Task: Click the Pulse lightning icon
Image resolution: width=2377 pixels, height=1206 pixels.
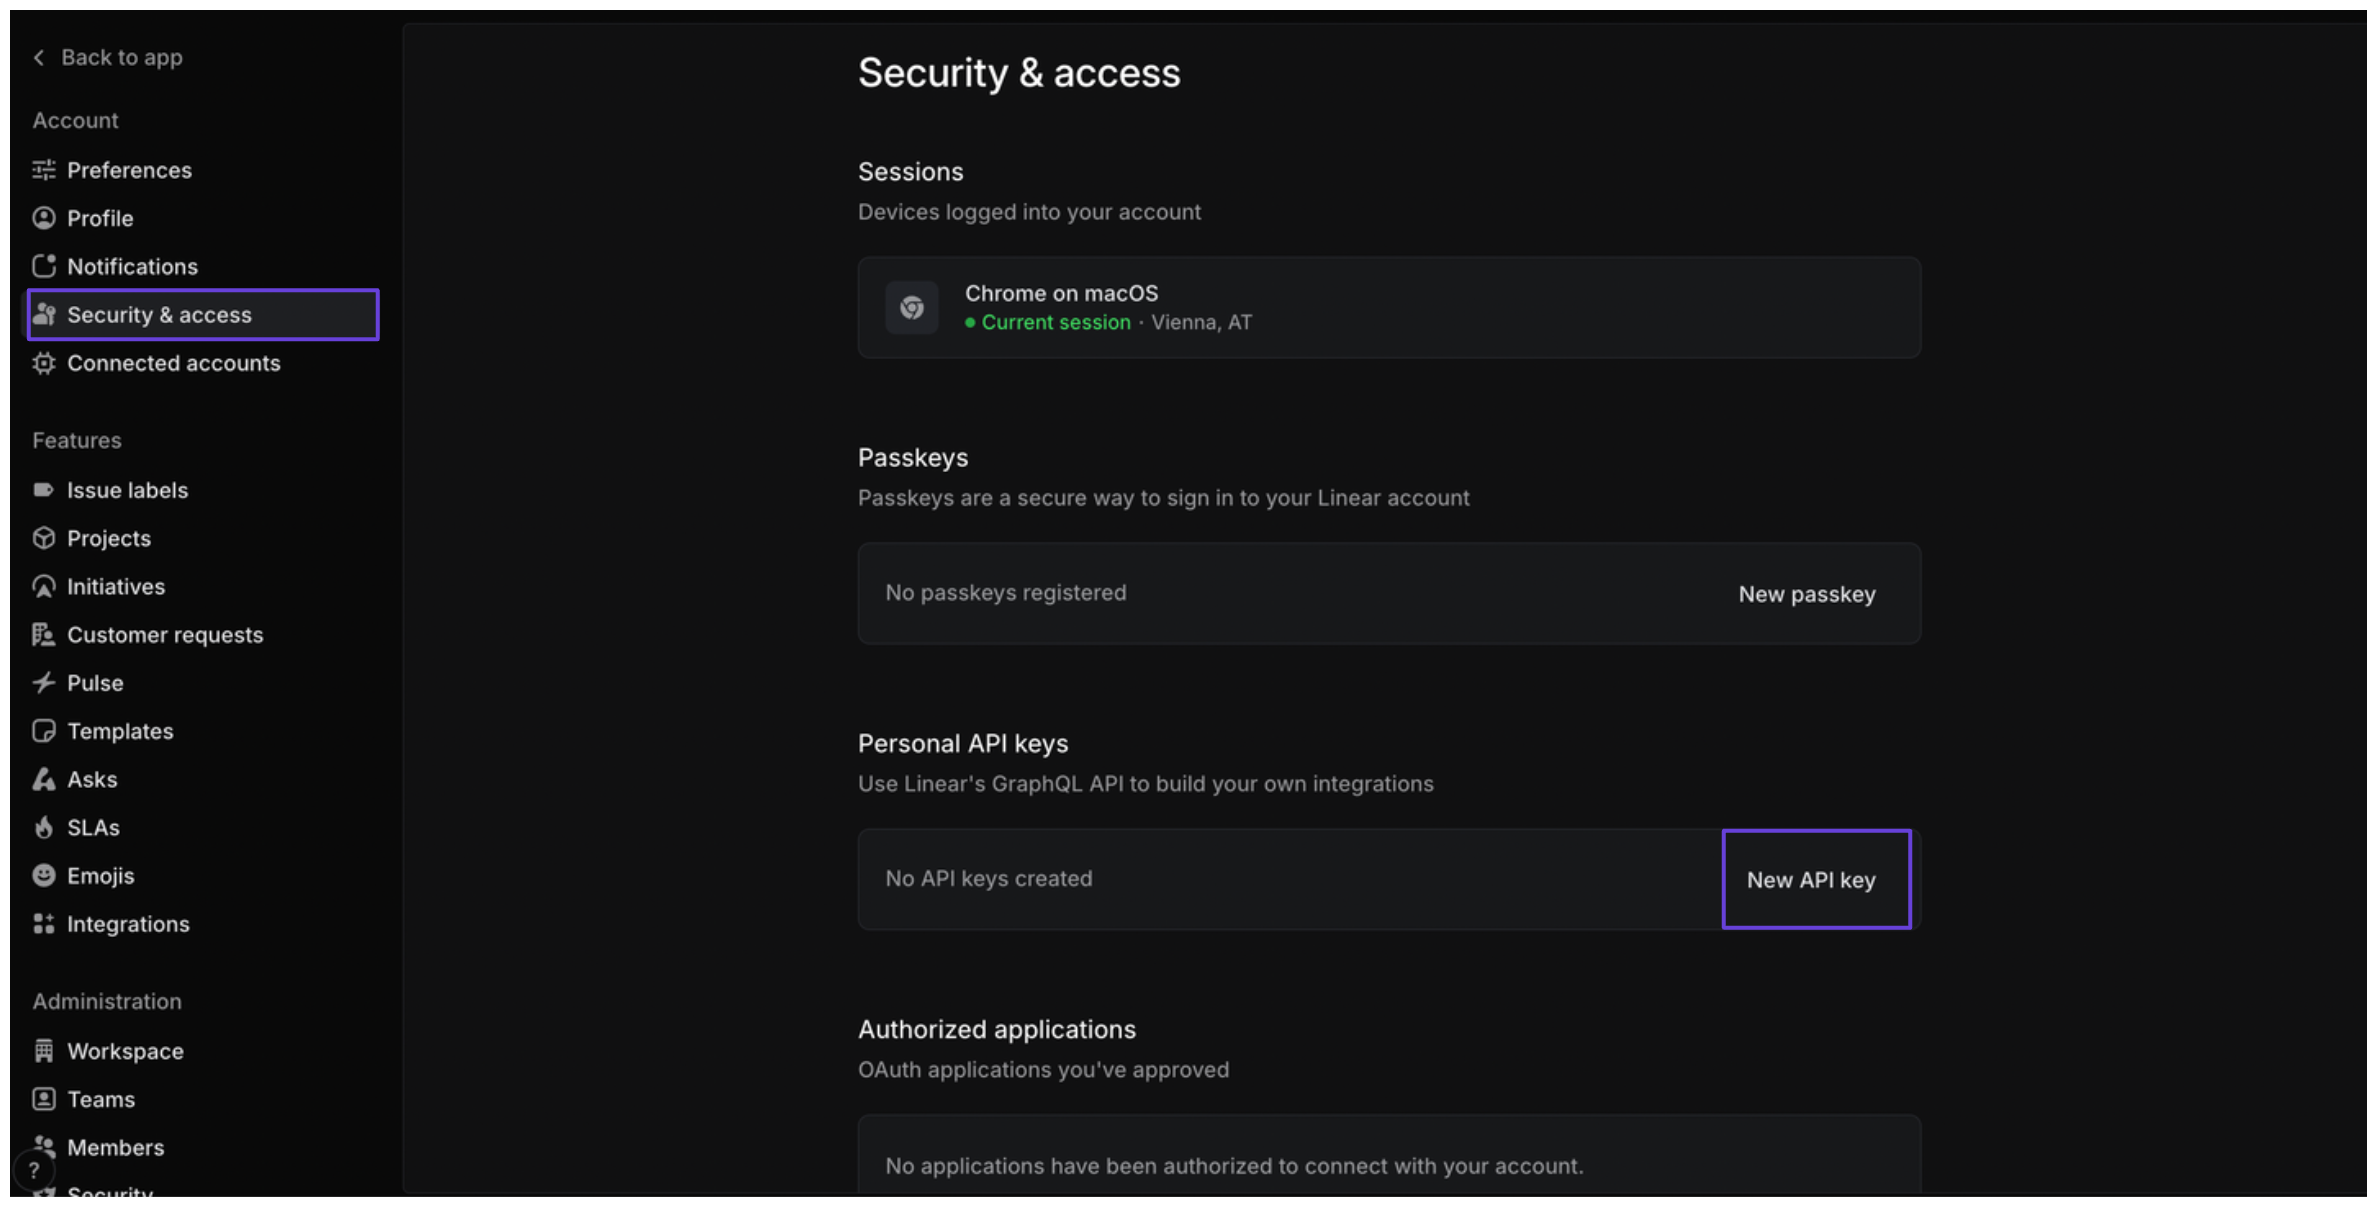Action: [x=43, y=683]
